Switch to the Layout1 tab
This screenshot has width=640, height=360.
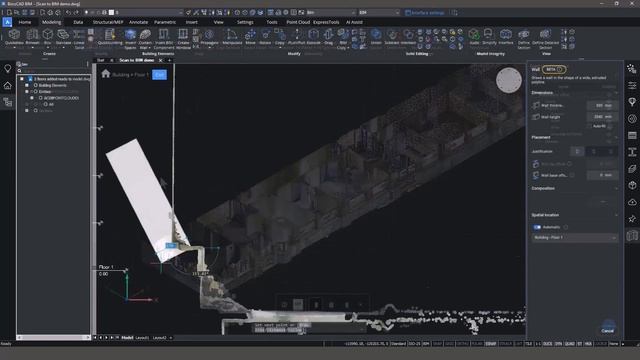coord(142,338)
